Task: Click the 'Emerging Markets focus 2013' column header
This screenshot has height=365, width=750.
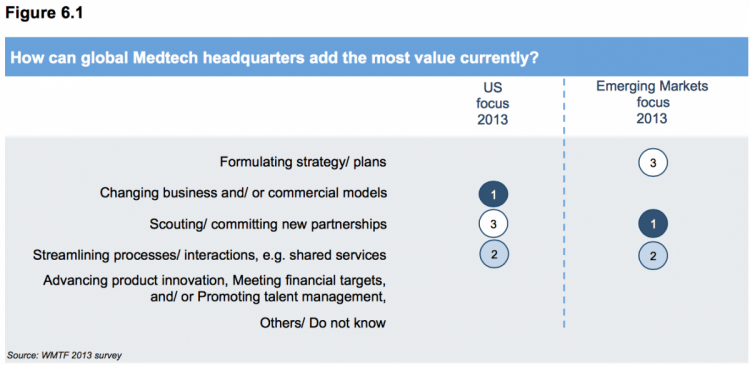Action: point(652,103)
